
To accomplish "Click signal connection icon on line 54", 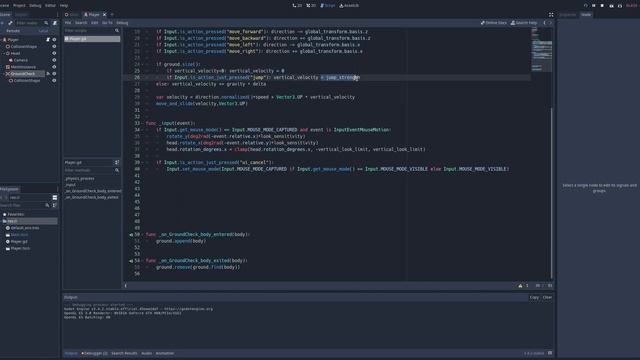I will [131, 261].
